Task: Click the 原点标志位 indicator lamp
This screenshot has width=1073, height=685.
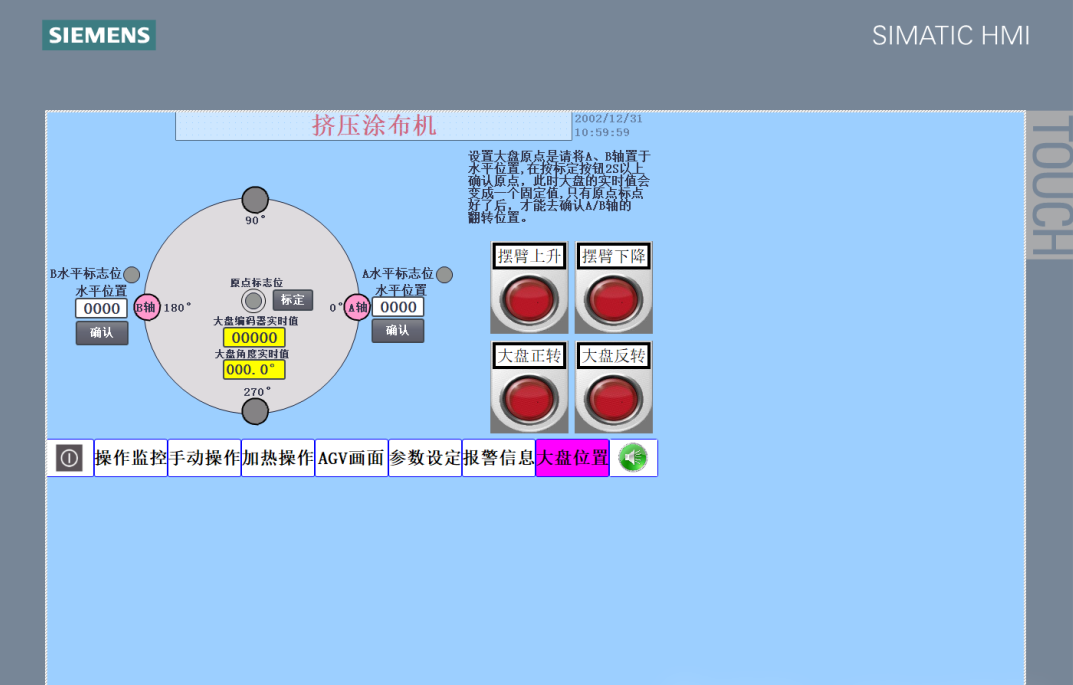Action: tap(254, 301)
